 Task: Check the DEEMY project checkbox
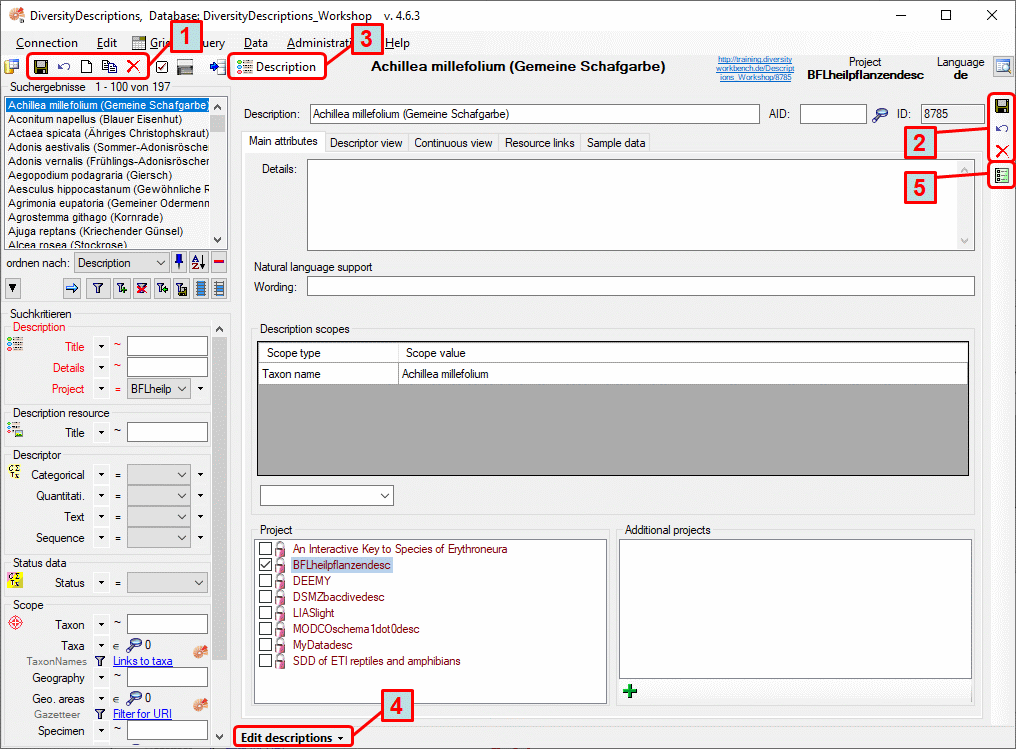coord(265,581)
